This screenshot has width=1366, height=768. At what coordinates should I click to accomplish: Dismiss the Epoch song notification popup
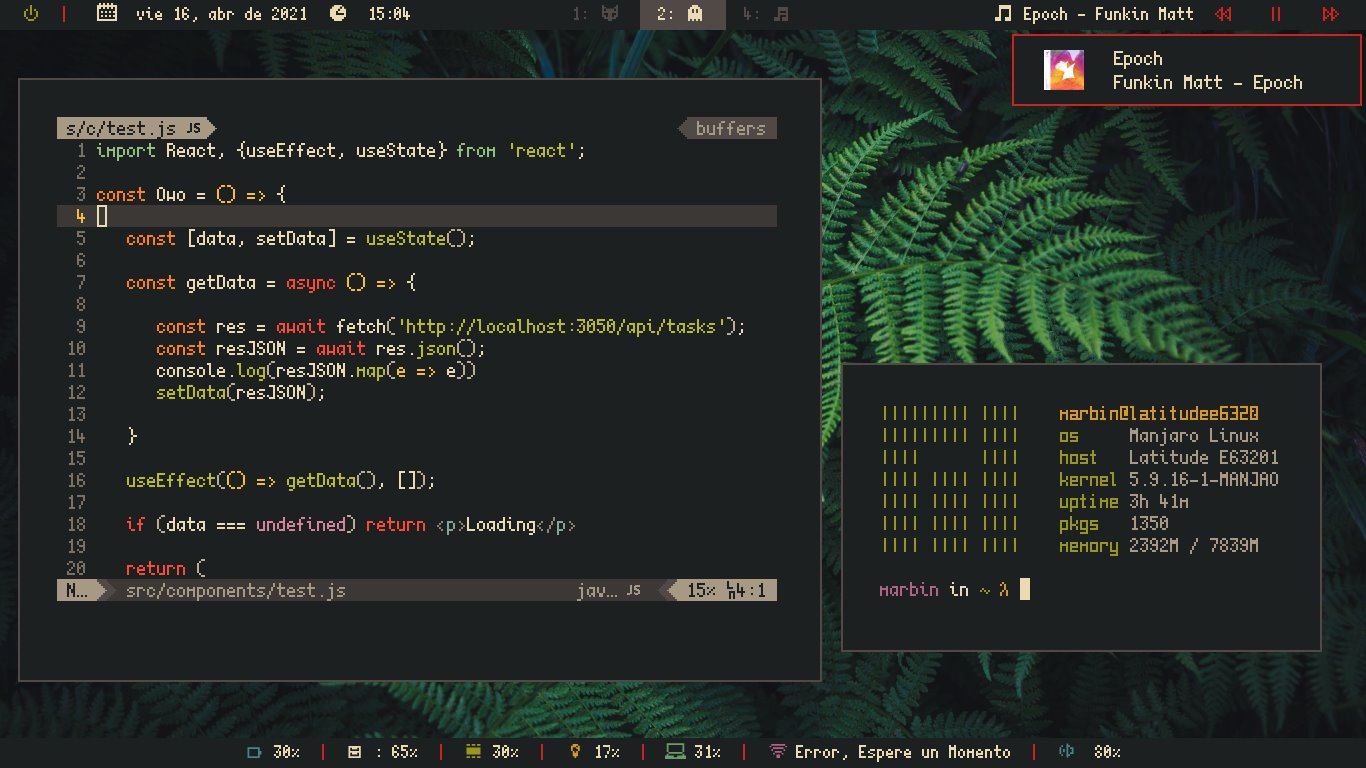pos(1187,70)
